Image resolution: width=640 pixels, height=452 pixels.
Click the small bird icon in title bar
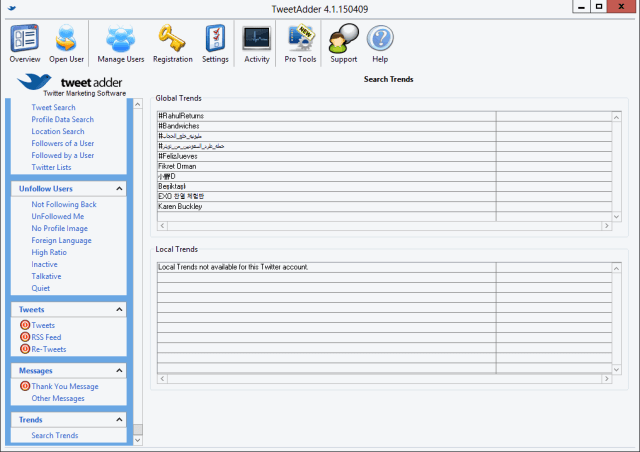[x=12, y=8]
